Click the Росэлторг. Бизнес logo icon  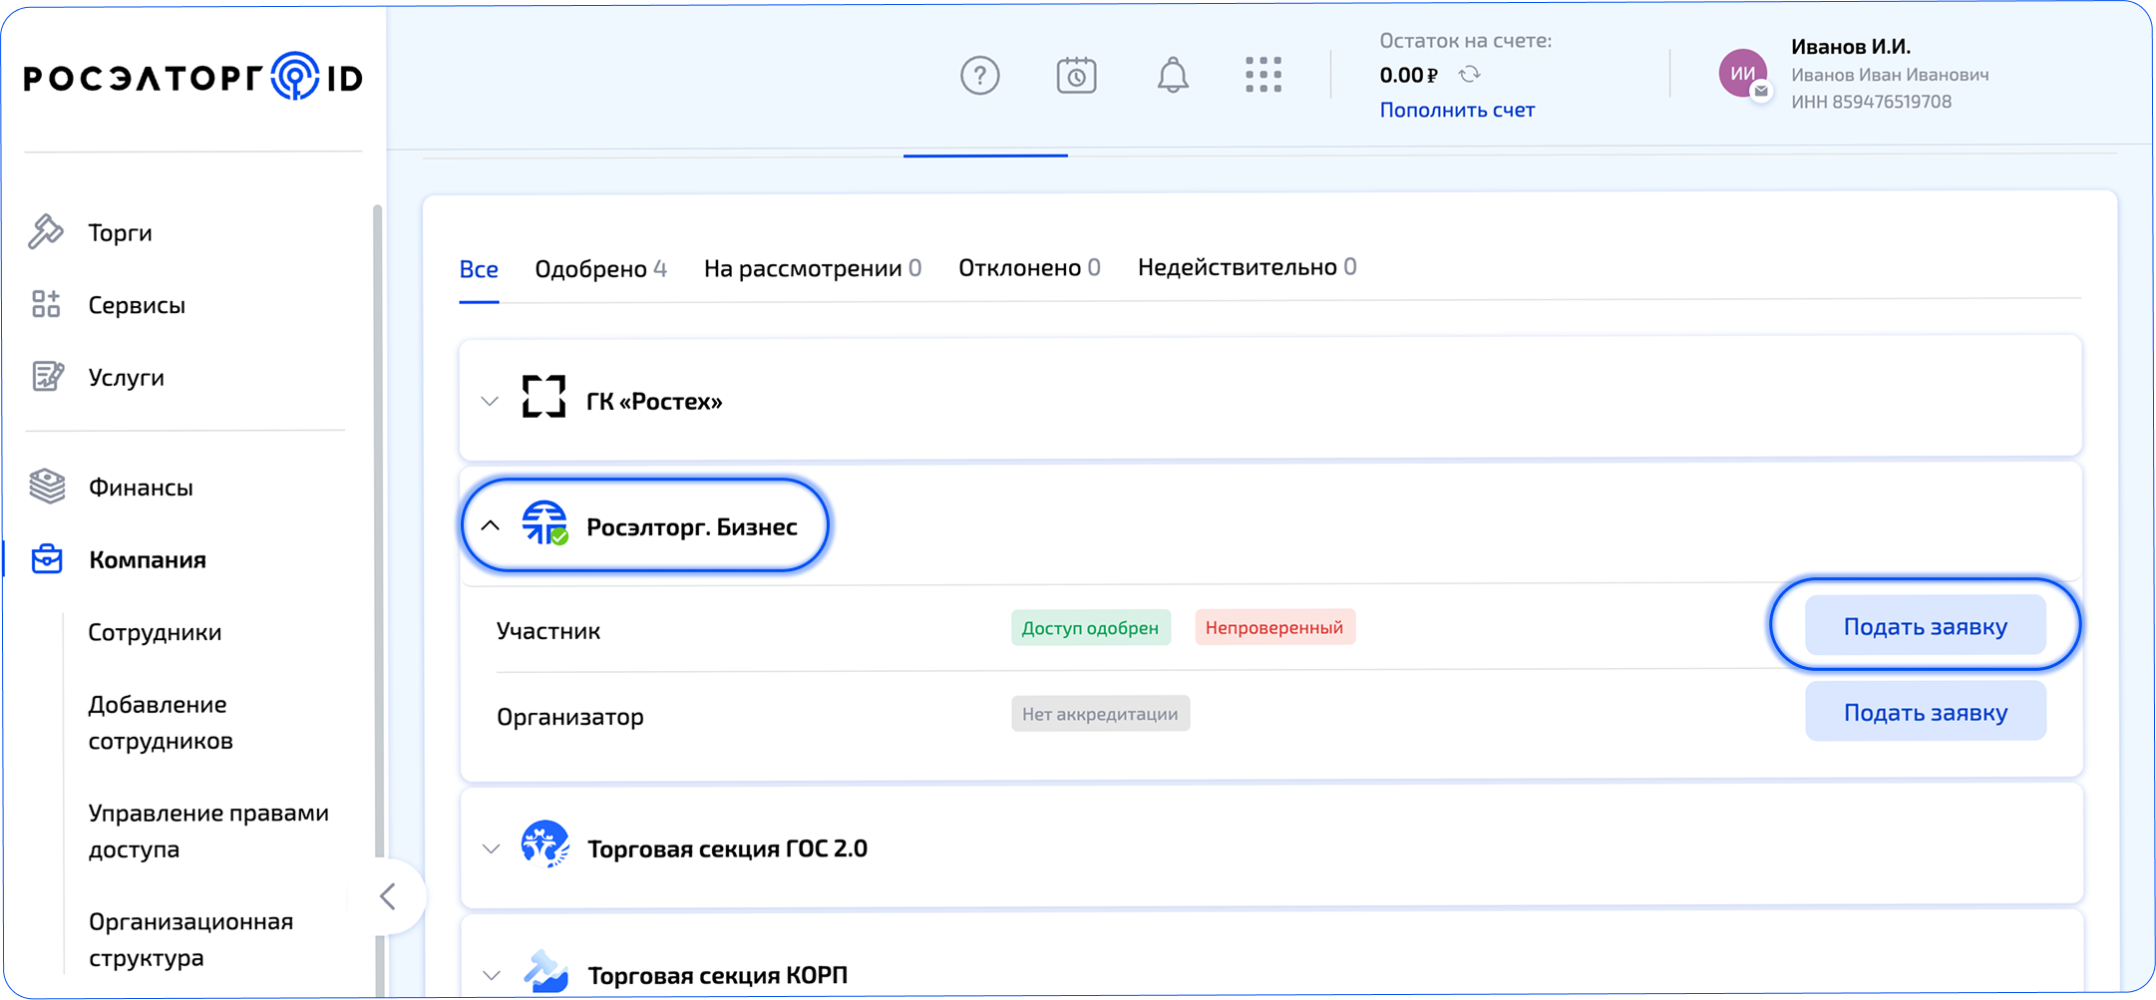pos(545,523)
